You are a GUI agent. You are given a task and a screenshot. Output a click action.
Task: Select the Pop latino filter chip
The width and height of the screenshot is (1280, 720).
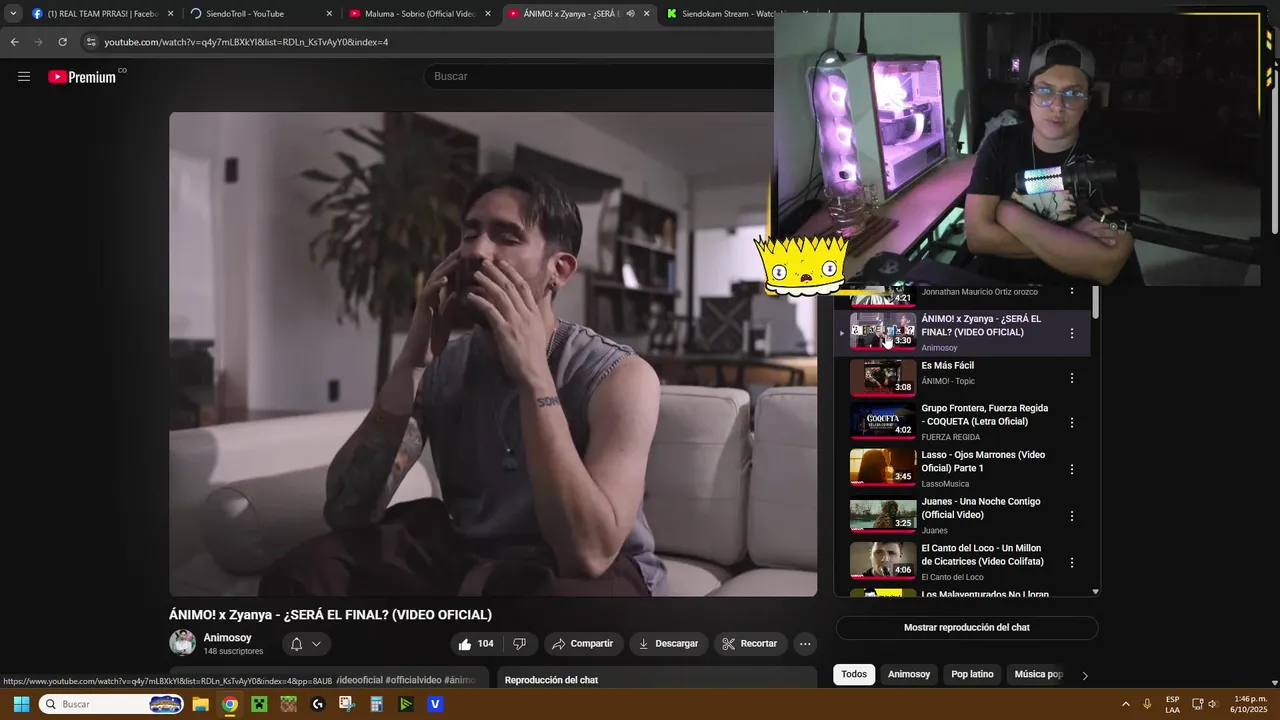click(x=972, y=674)
